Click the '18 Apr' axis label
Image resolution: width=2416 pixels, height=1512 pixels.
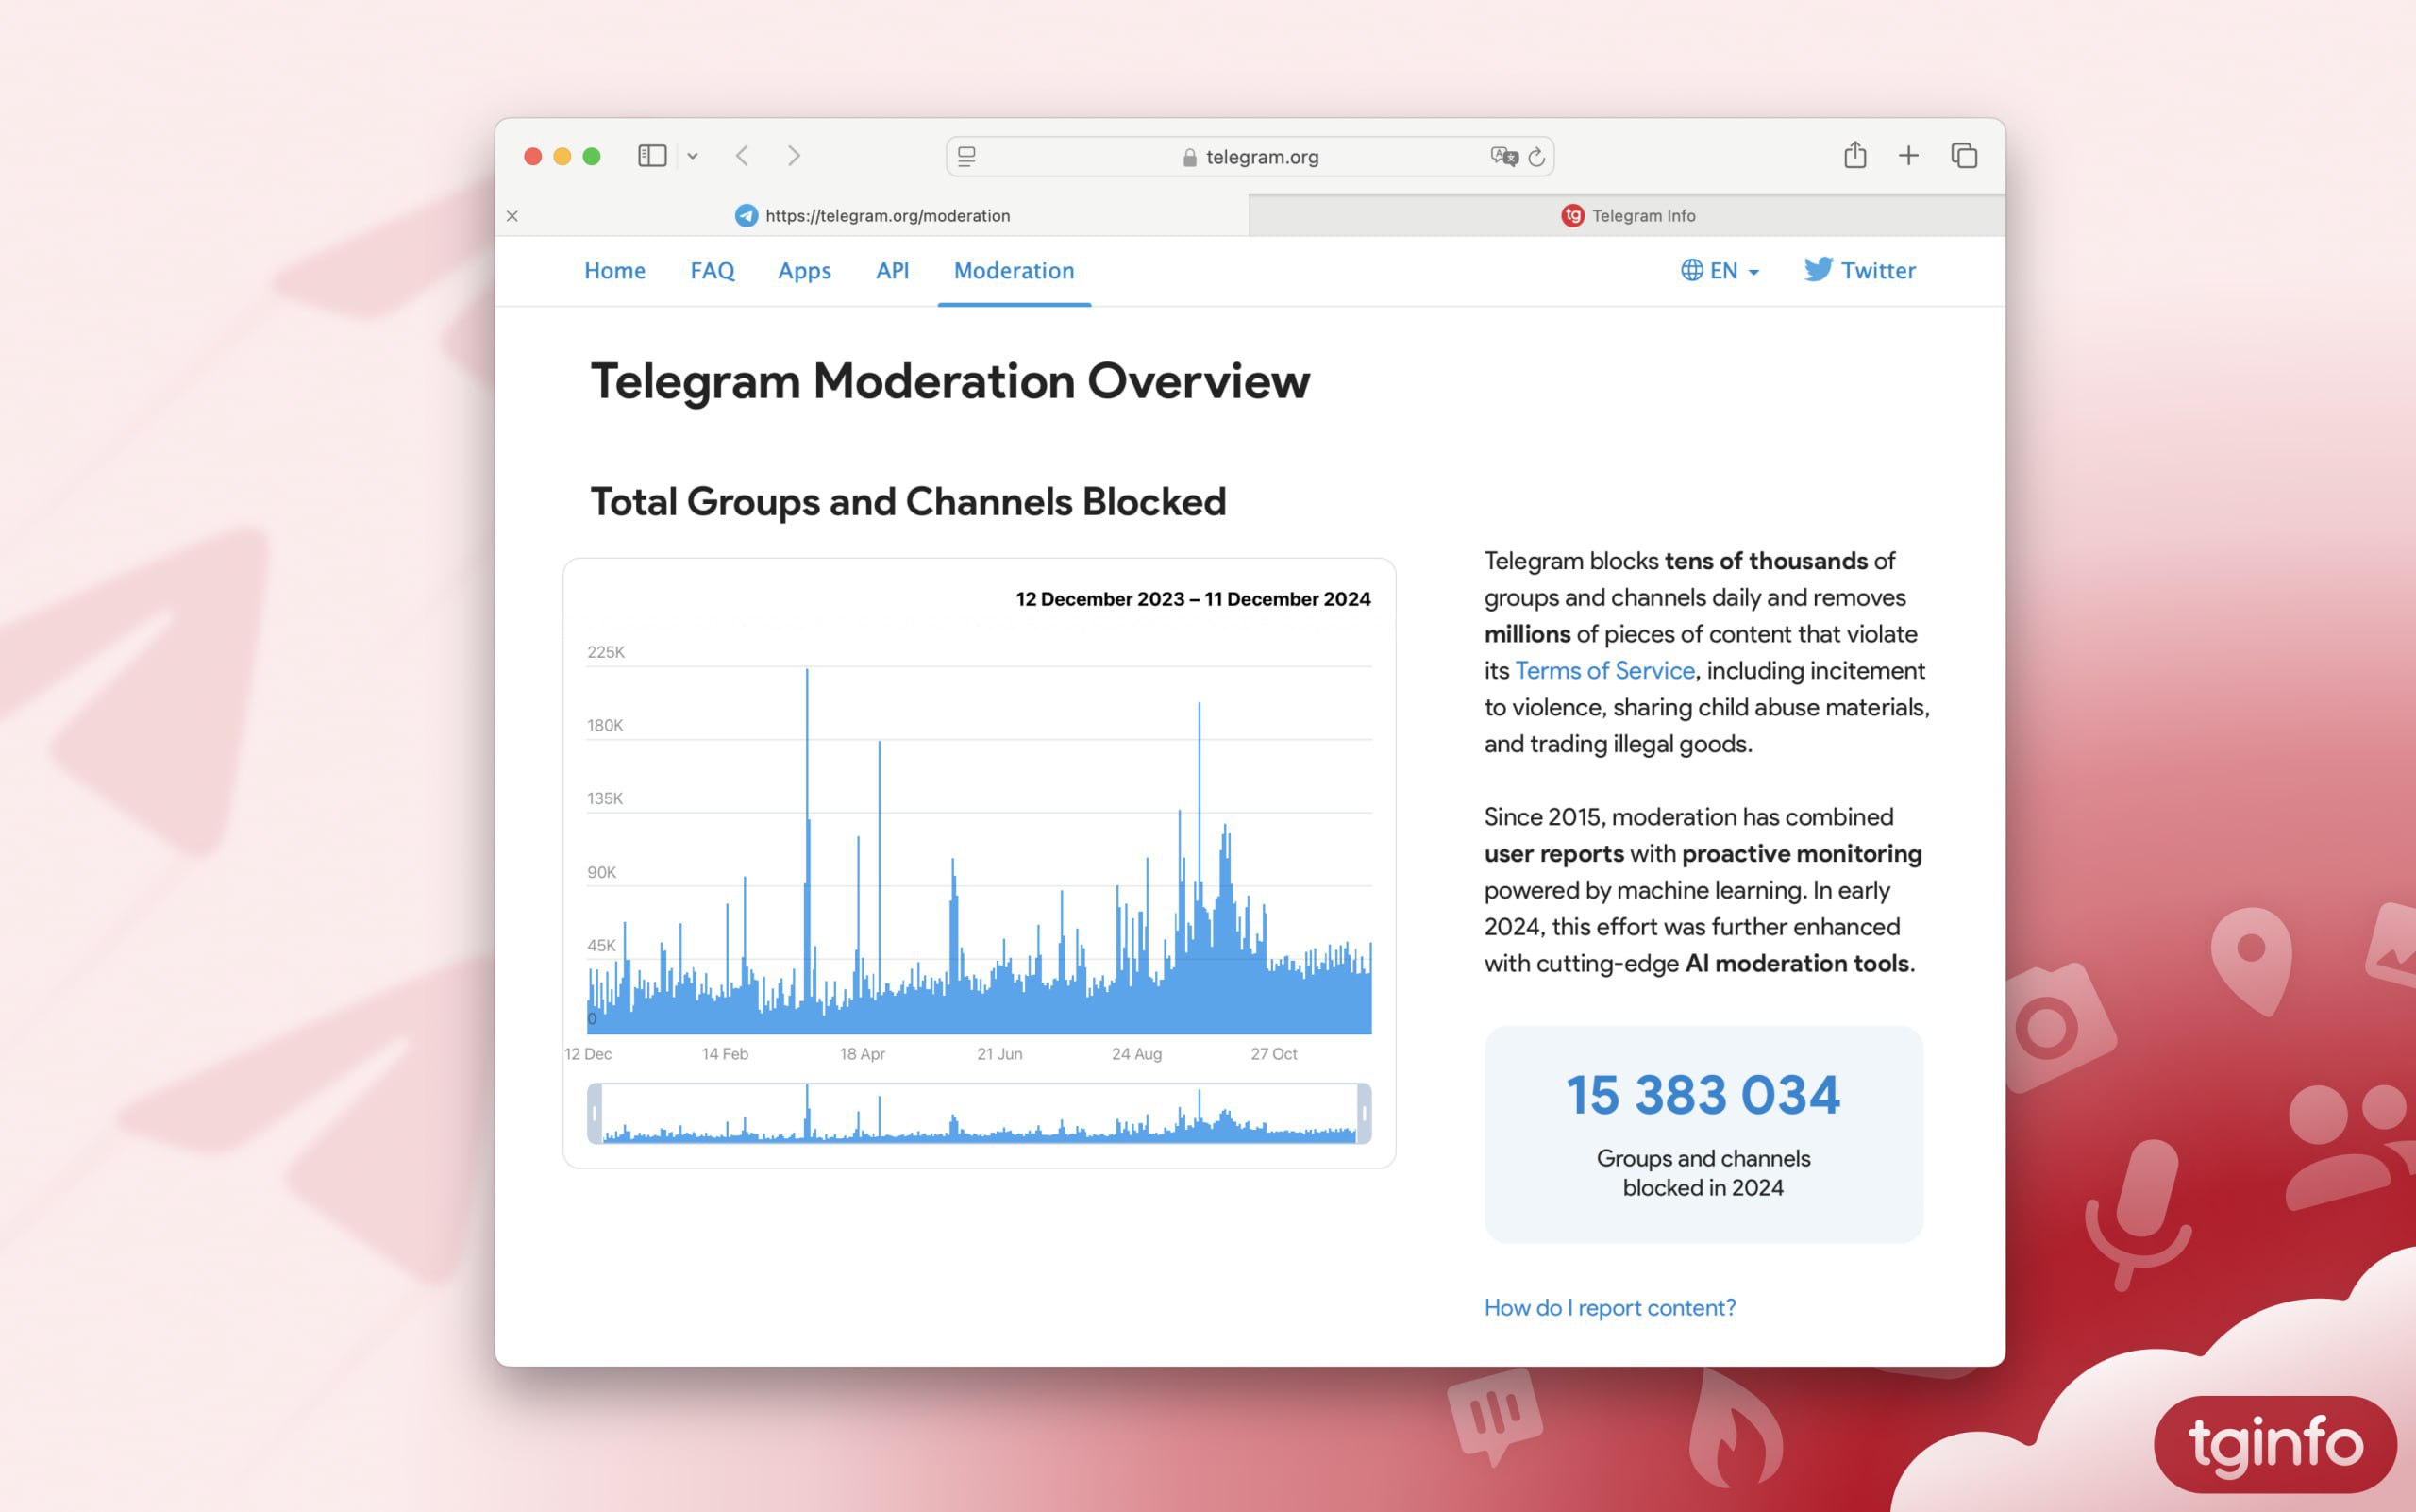[x=862, y=1054]
